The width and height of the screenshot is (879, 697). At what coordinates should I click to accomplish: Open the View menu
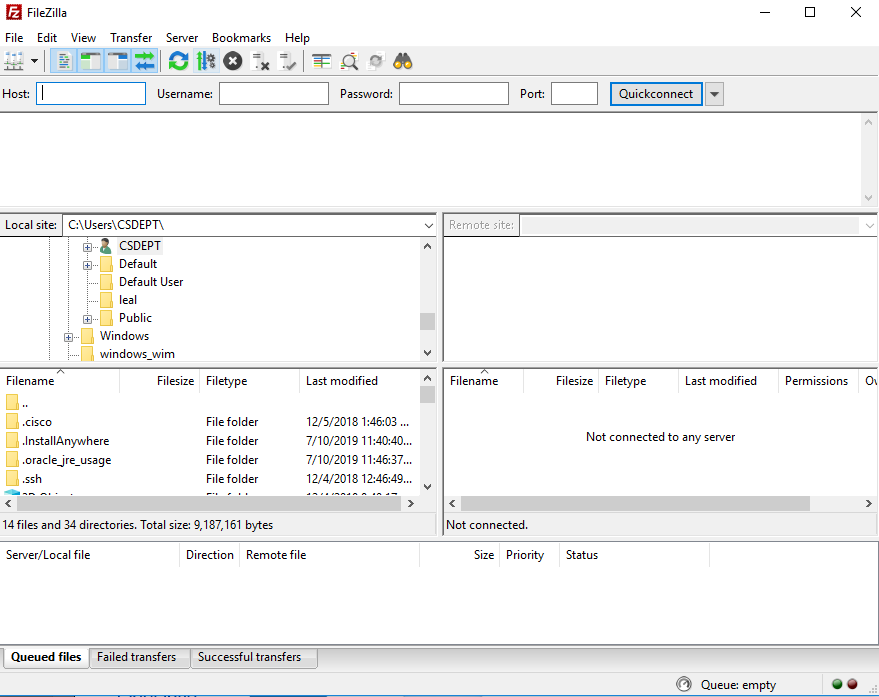click(83, 38)
